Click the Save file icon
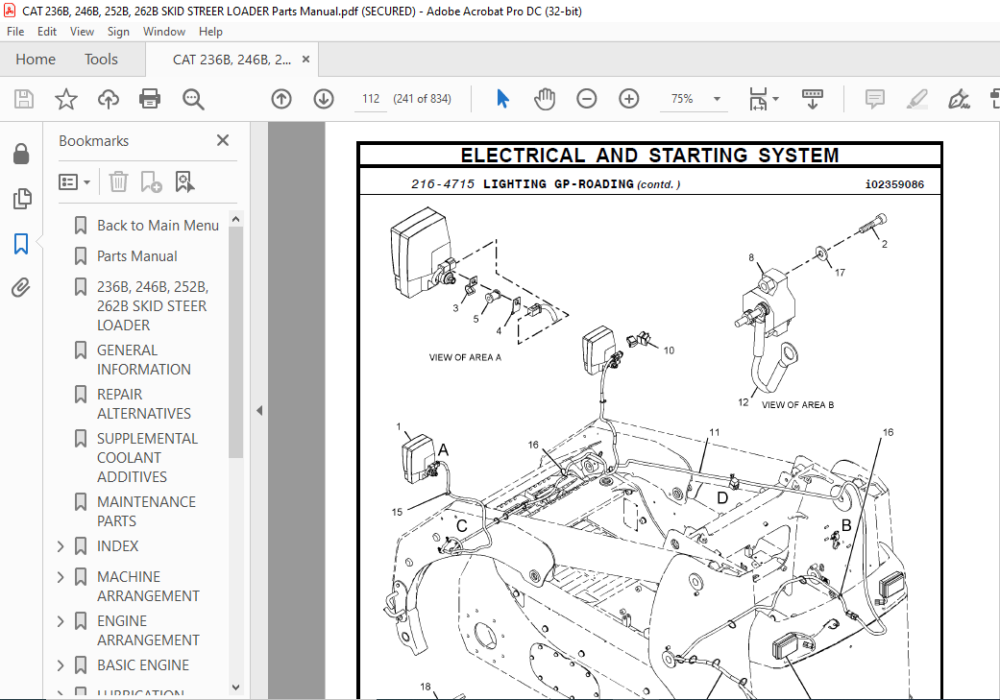 coord(24,99)
